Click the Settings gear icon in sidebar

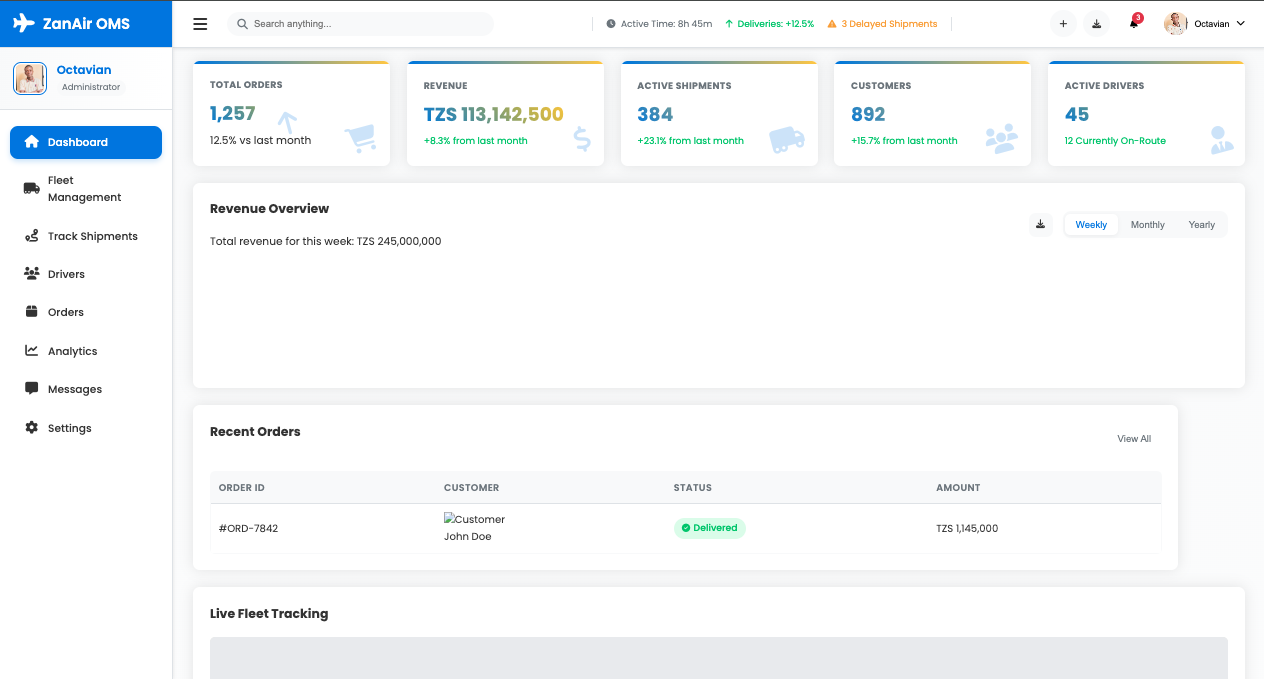tap(31, 428)
